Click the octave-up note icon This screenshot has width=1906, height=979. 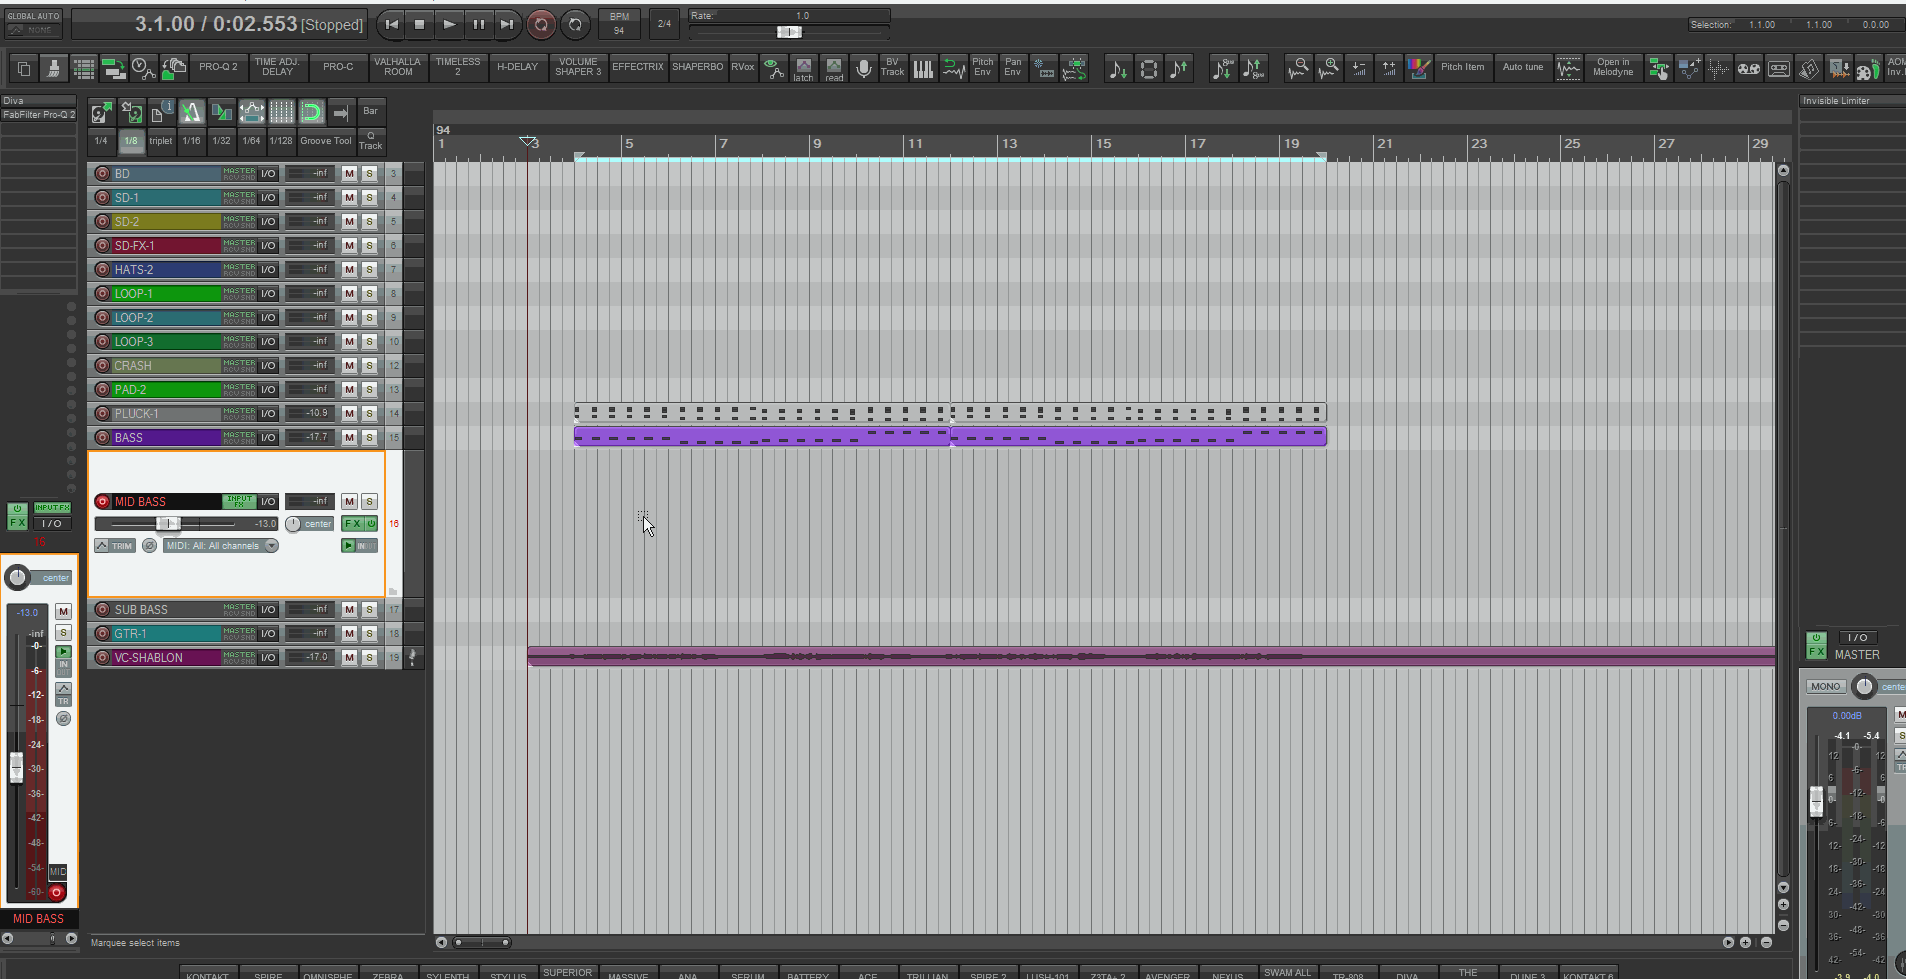1253,68
